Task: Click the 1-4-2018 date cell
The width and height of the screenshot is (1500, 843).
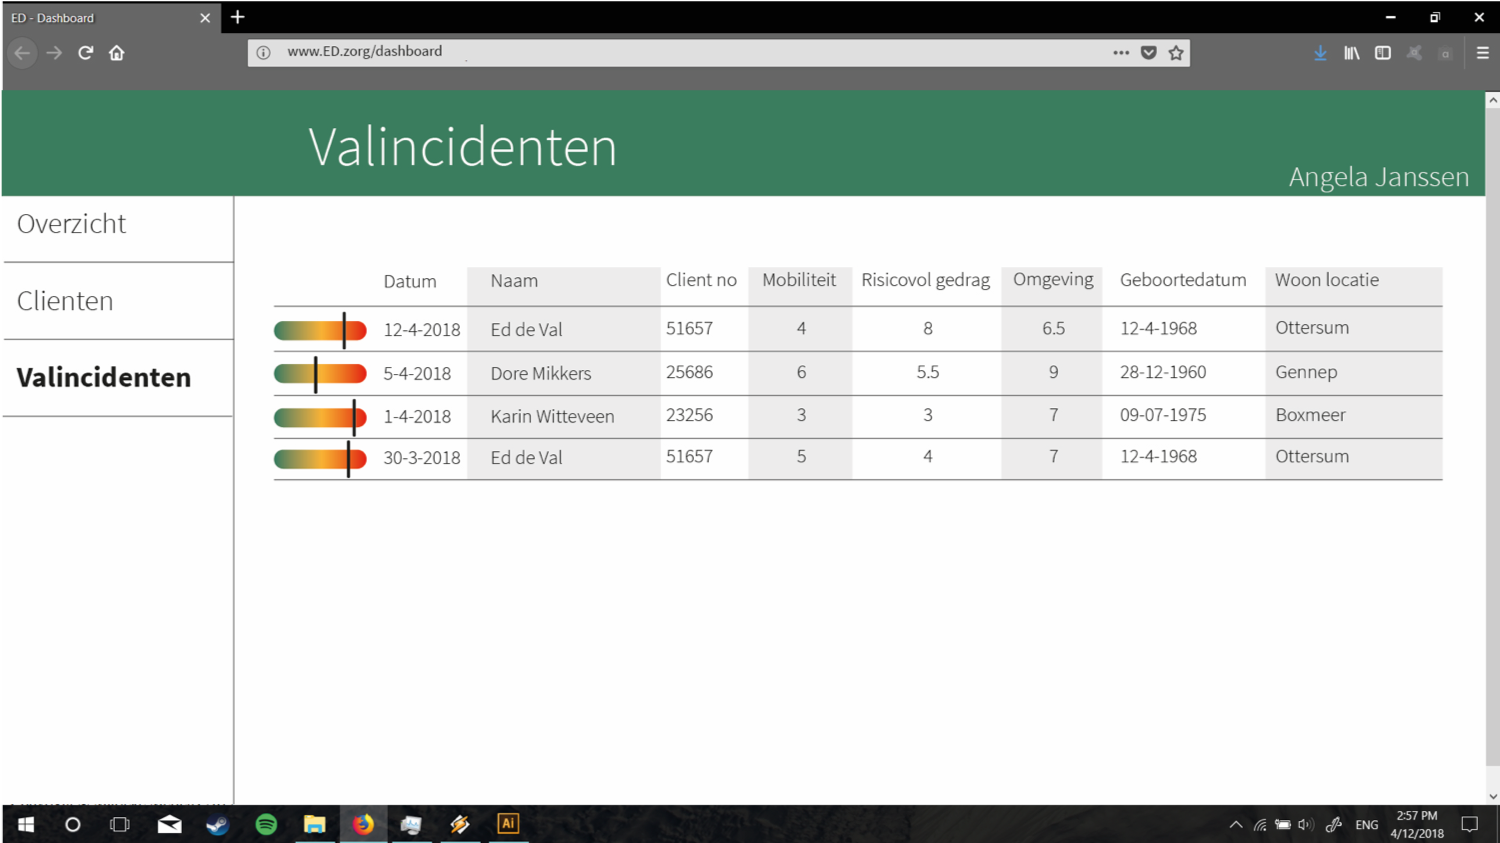Action: tap(417, 416)
